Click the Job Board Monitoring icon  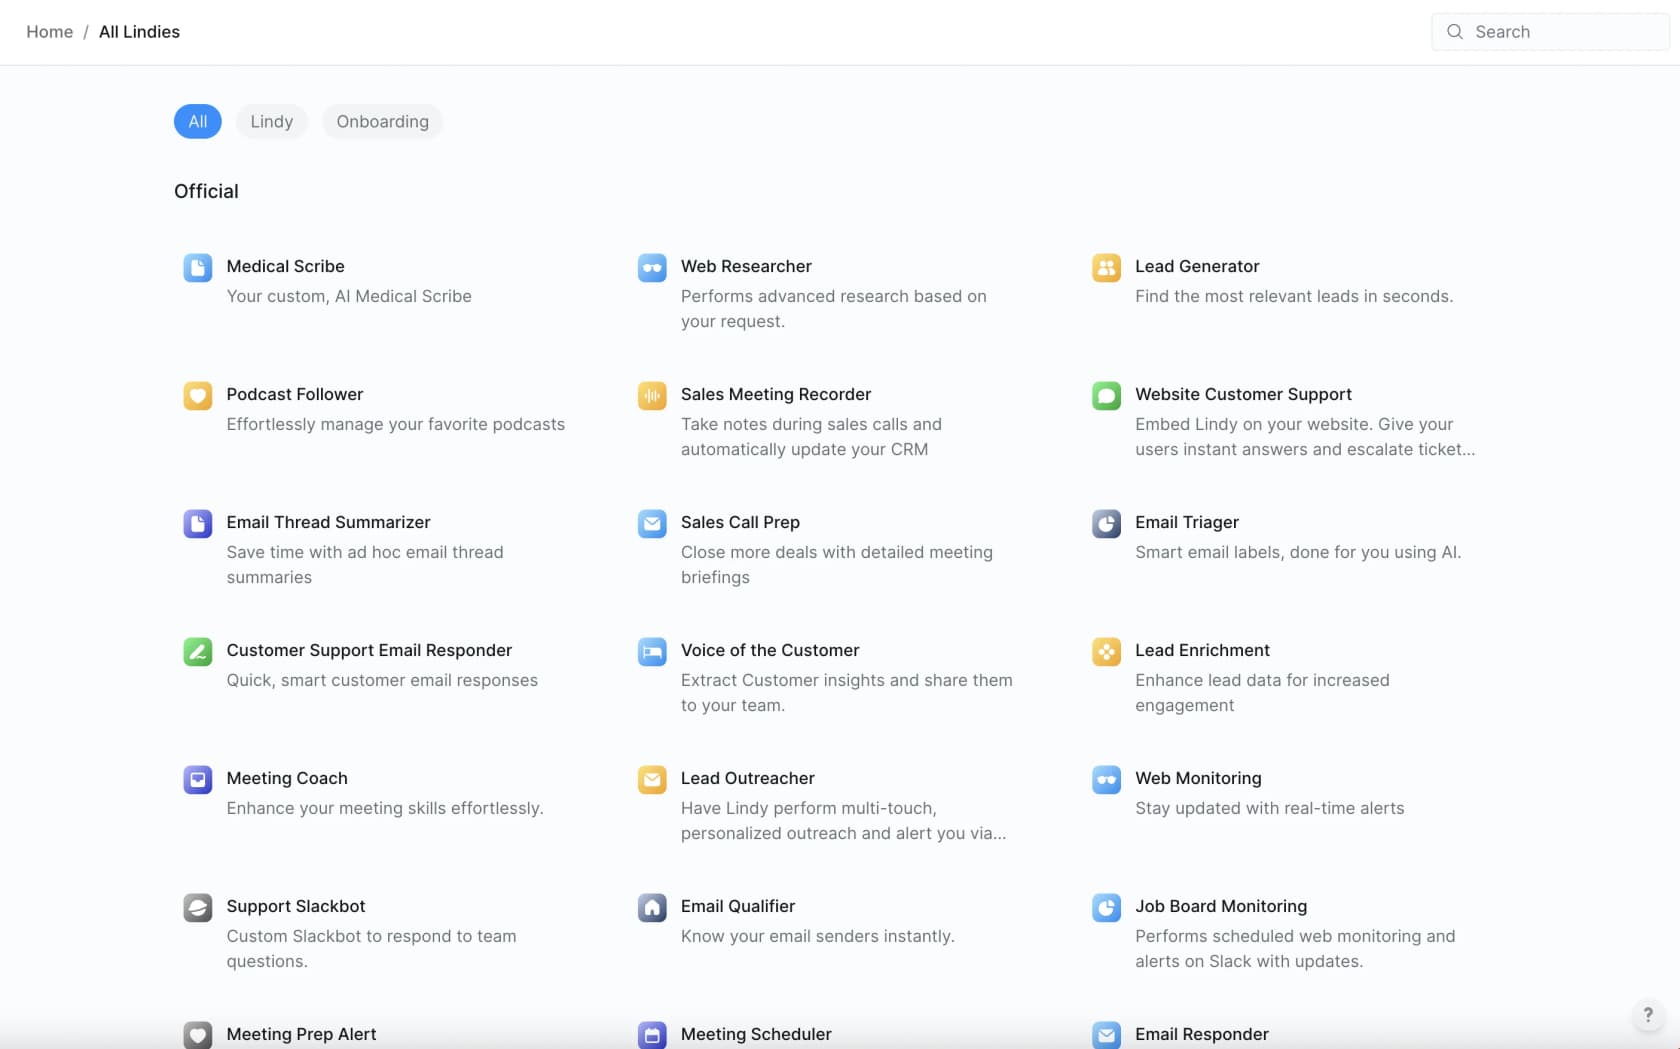coord(1106,907)
